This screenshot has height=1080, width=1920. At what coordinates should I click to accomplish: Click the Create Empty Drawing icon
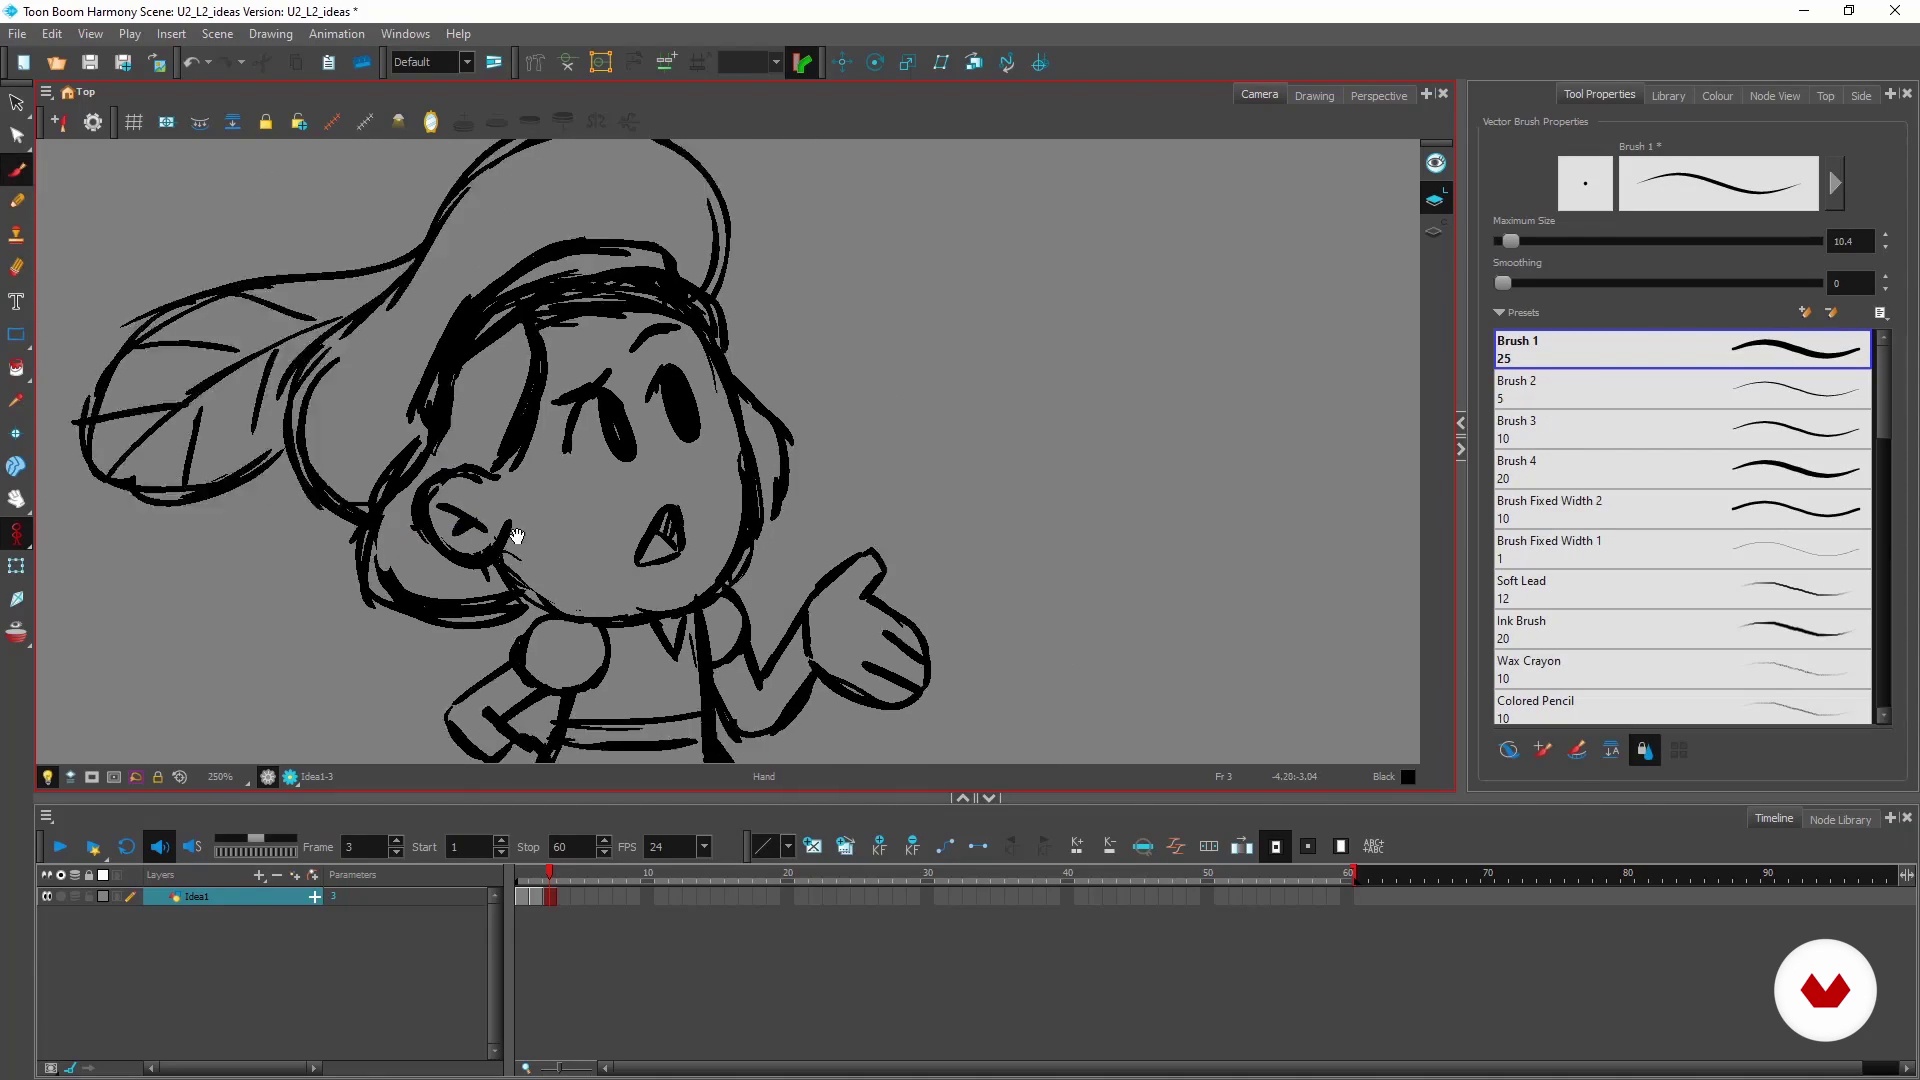[813, 846]
